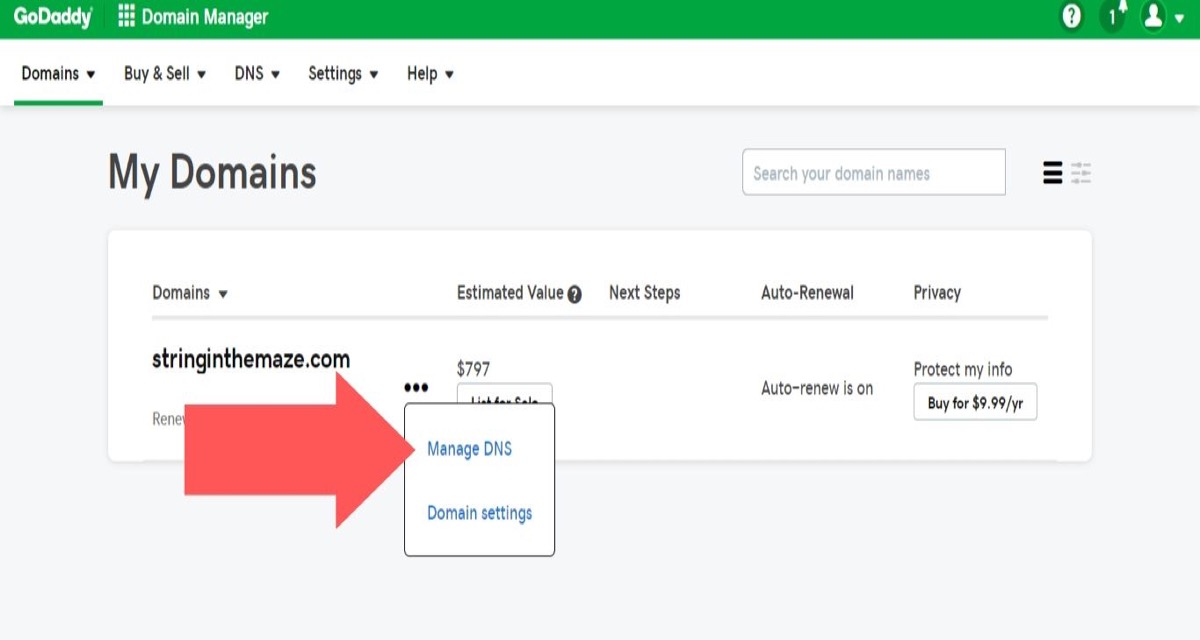Click the Buy for $9.99/yr button
1200x640 pixels.
975,403
